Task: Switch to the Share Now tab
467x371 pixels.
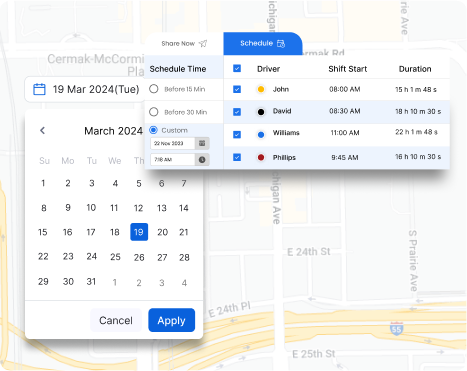Action: [x=184, y=44]
